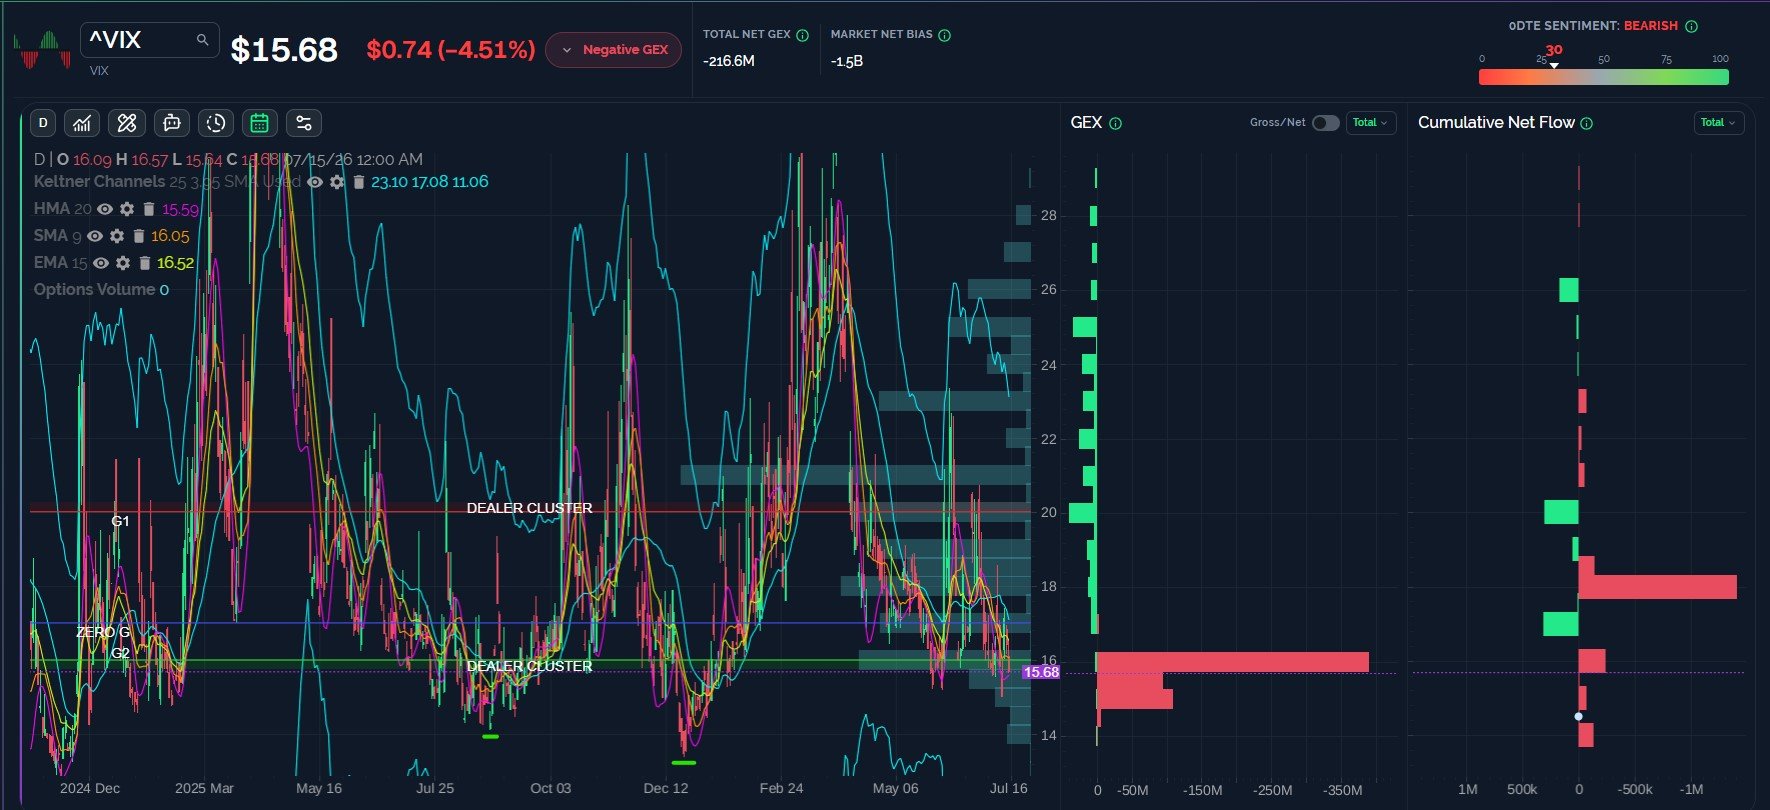Viewport: 1770px width, 810px height.
Task: Open the robot assistant tool
Action: (x=172, y=123)
